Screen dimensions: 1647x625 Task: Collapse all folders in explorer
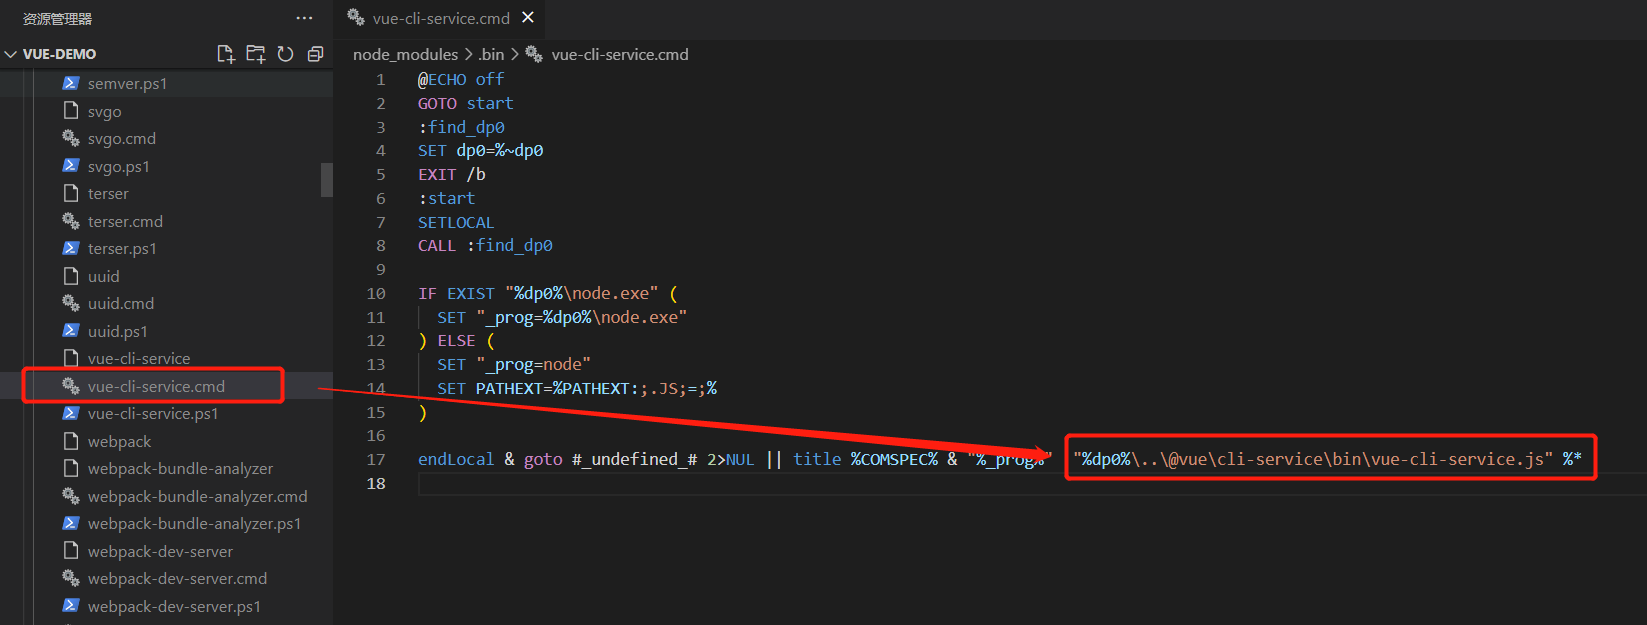click(x=315, y=54)
